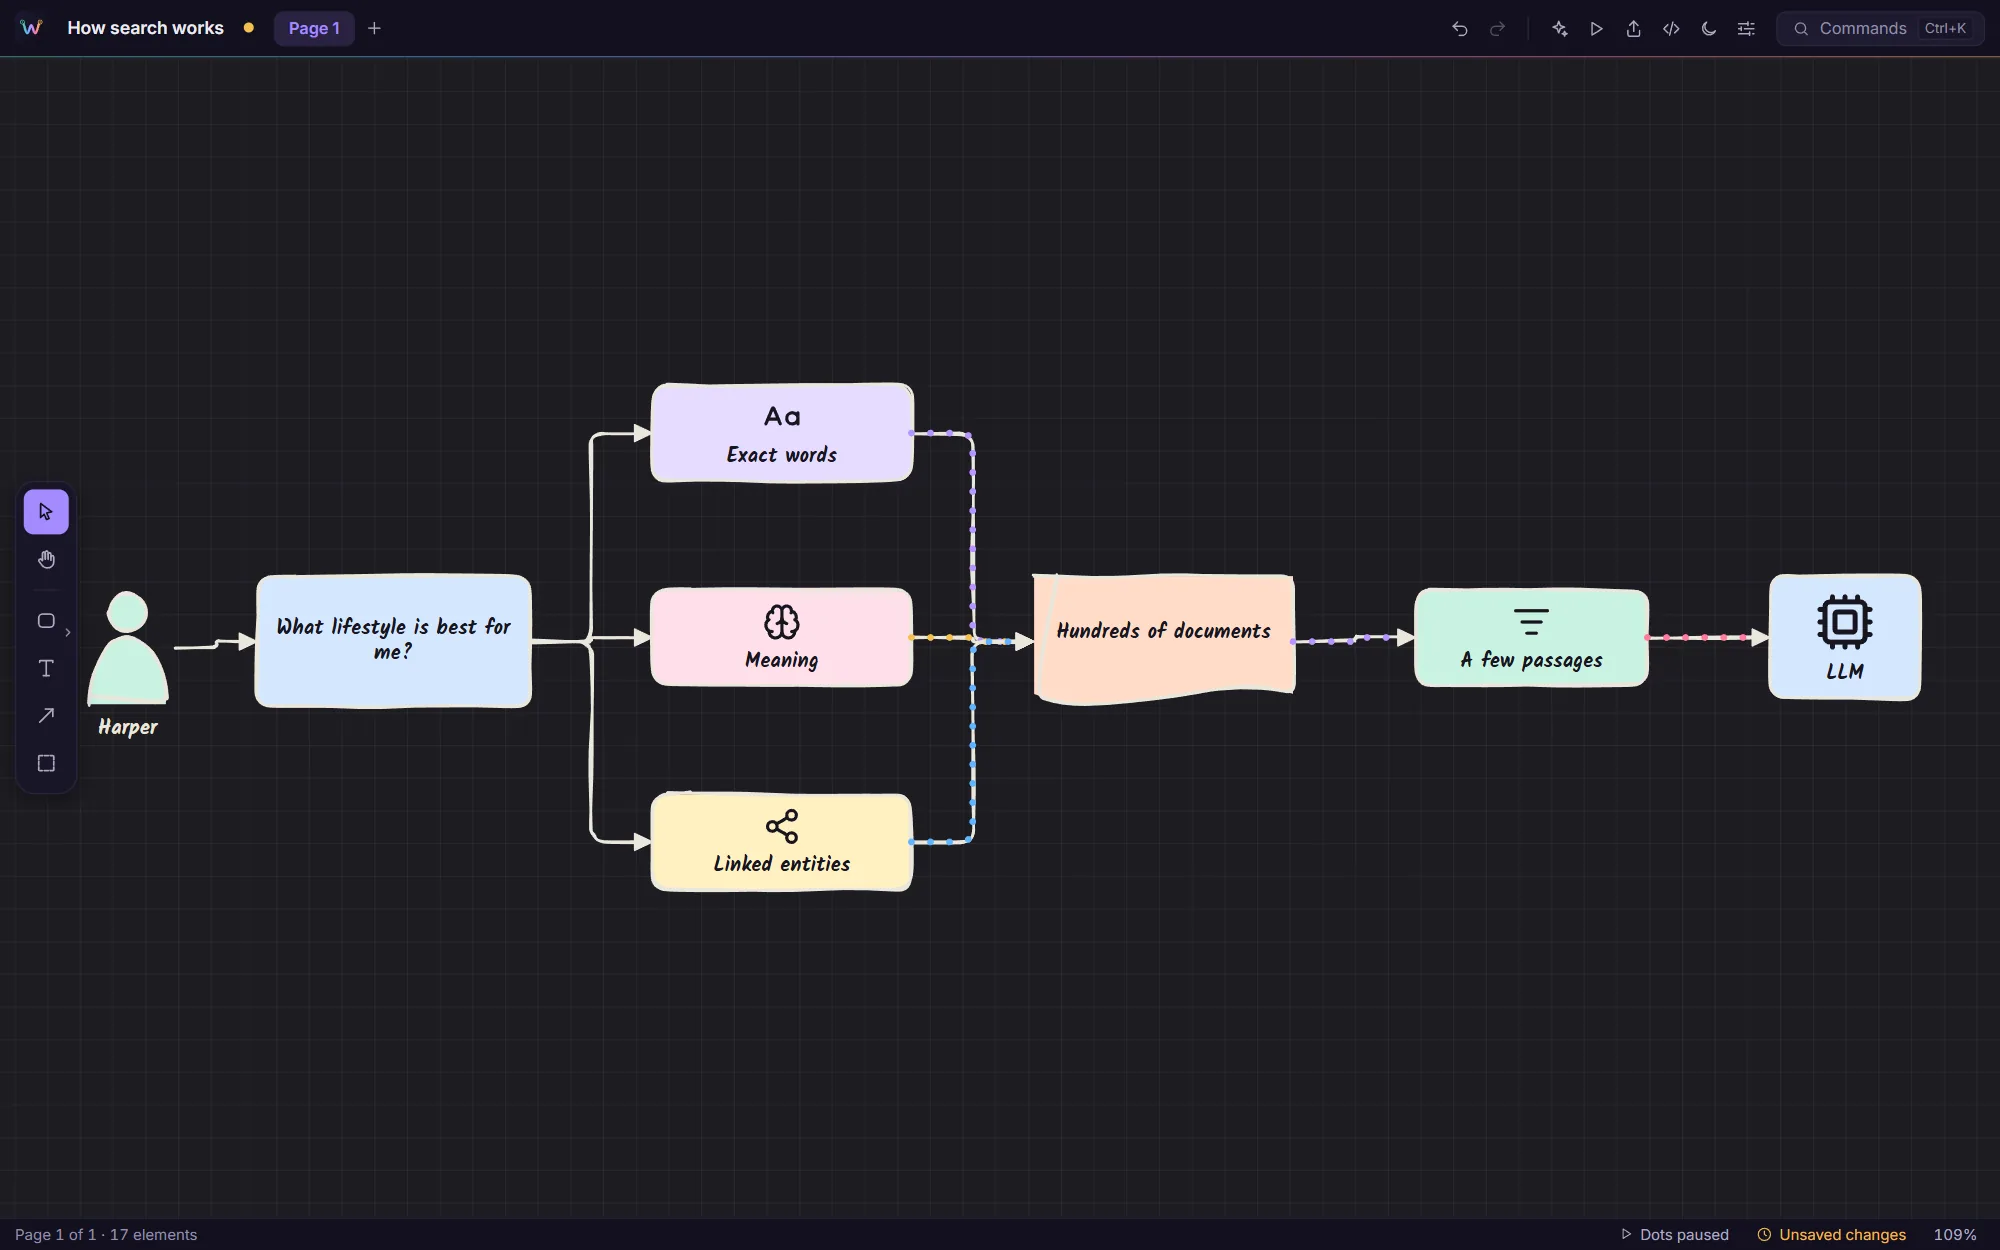Expand the shape tool options chevron
The image size is (2000, 1250).
pyautogui.click(x=68, y=632)
